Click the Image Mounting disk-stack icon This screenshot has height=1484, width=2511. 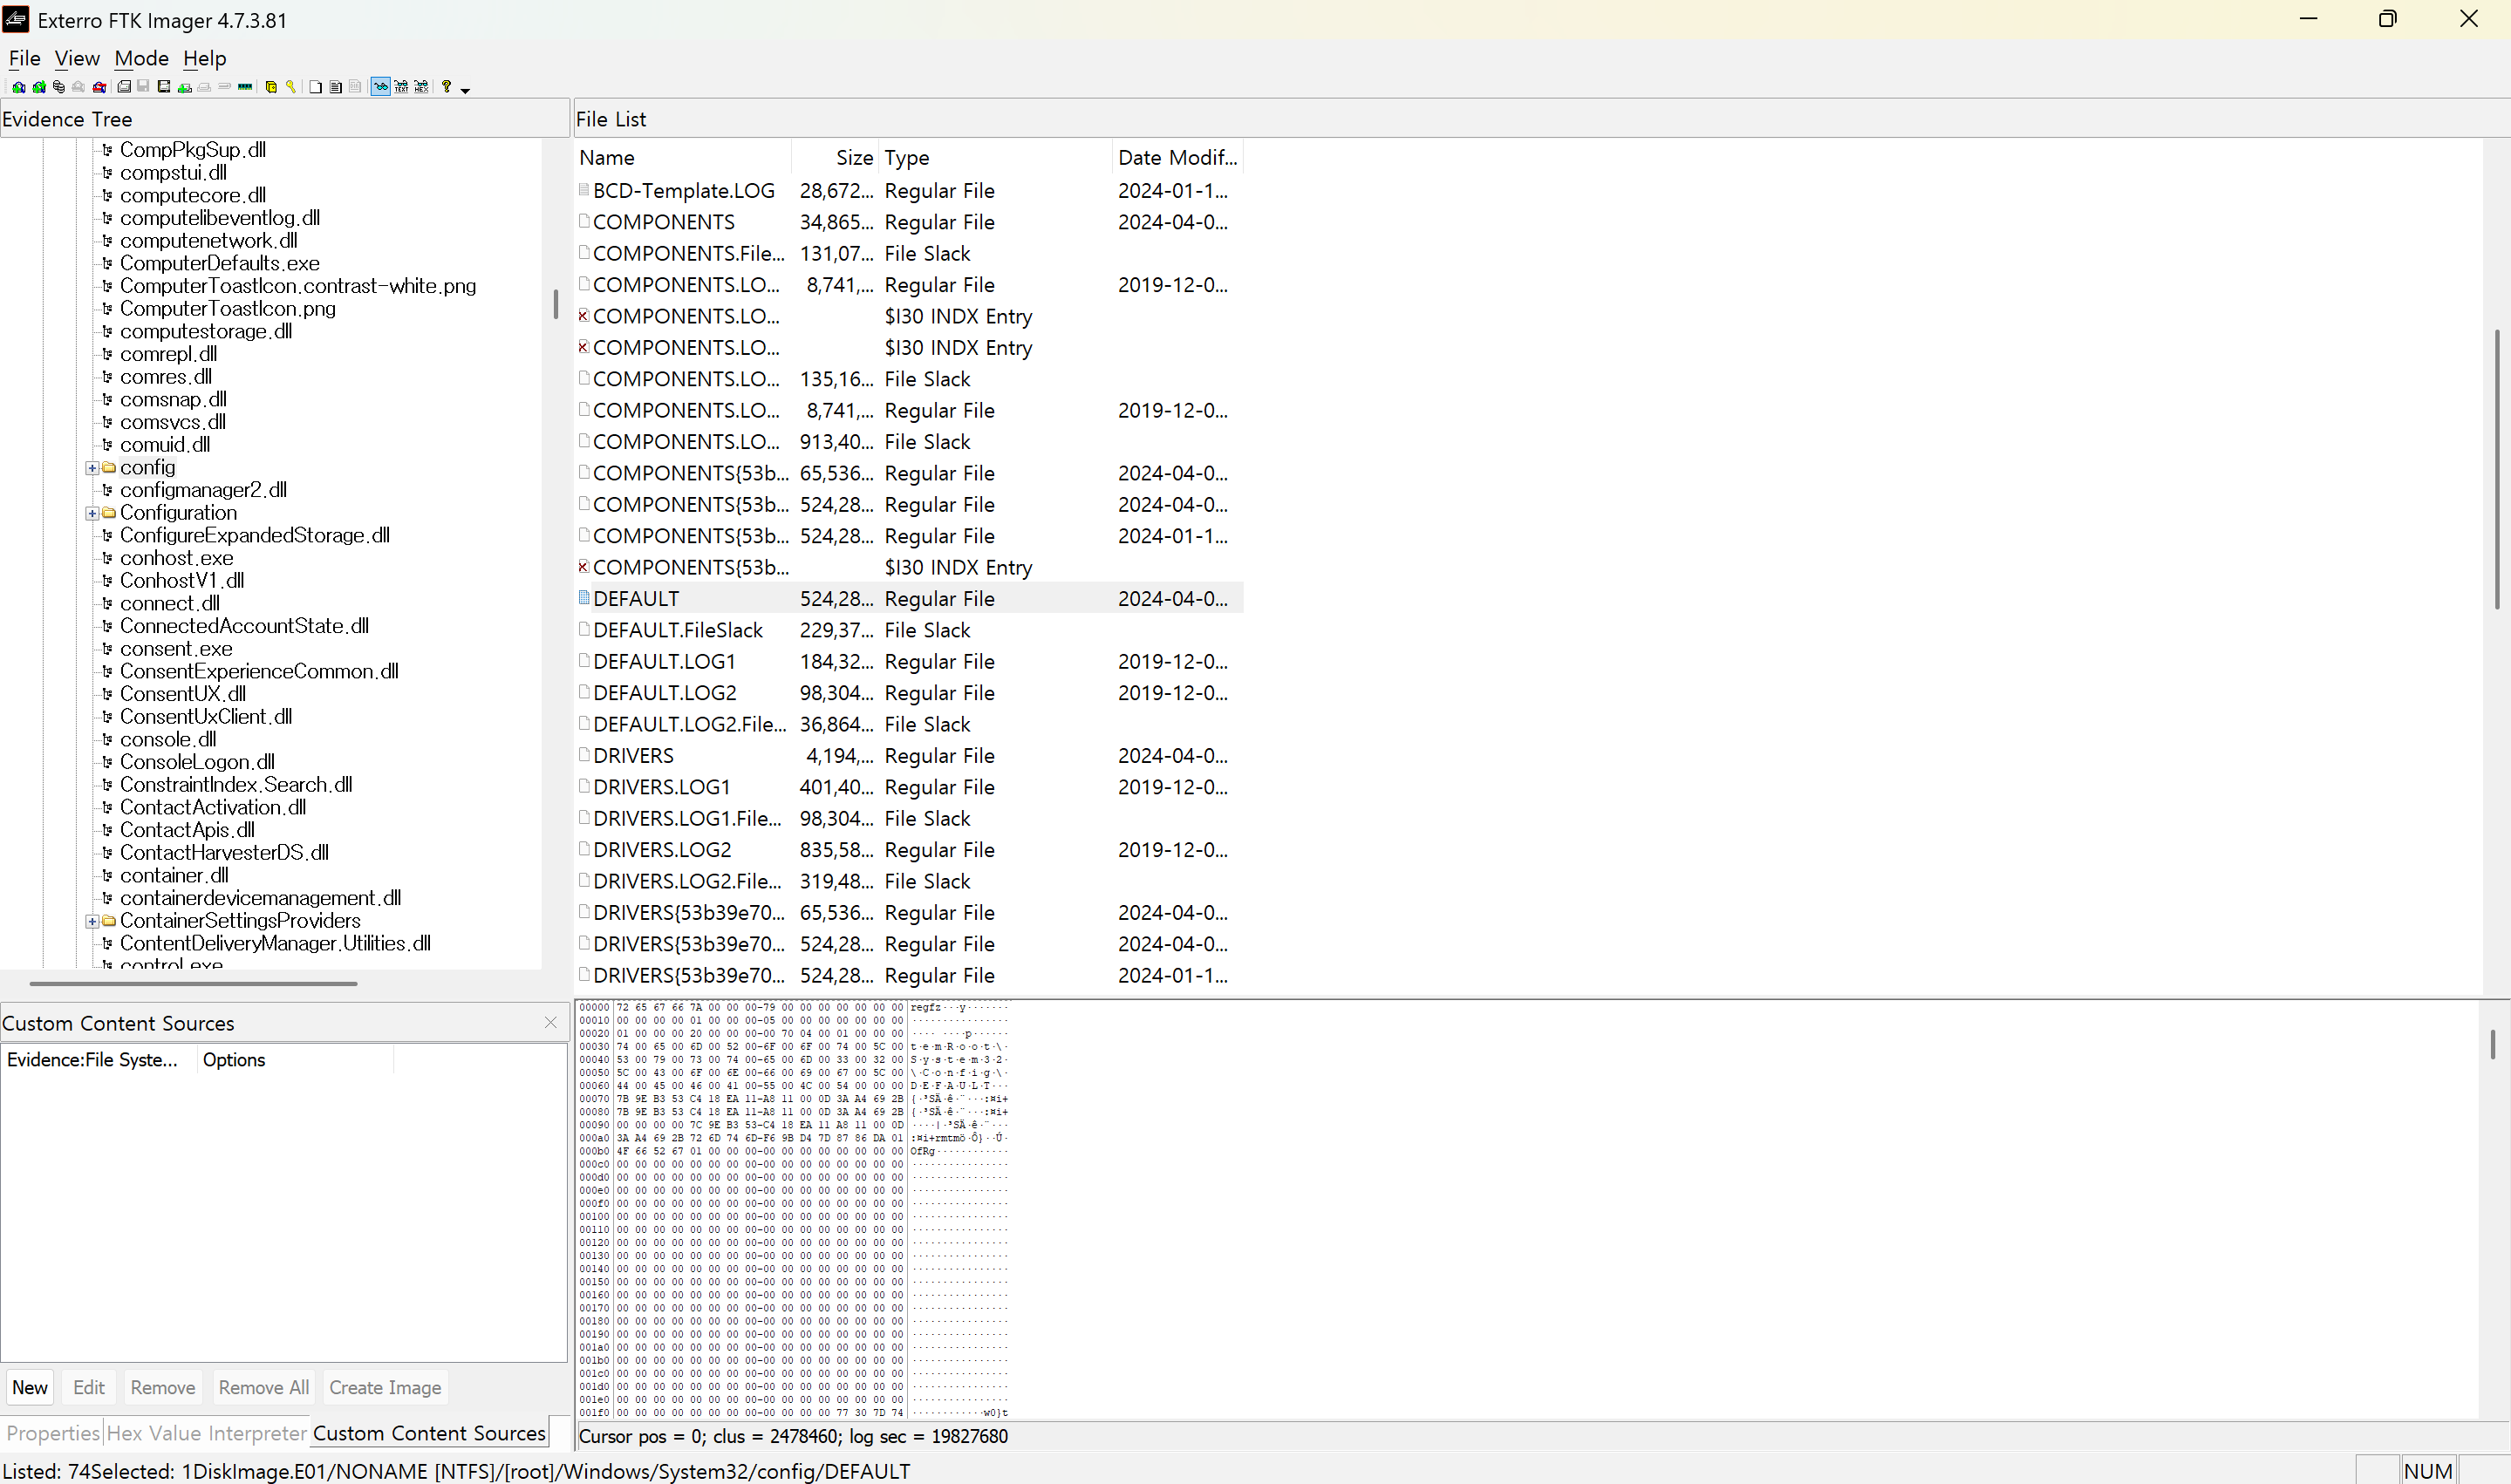tap(59, 87)
